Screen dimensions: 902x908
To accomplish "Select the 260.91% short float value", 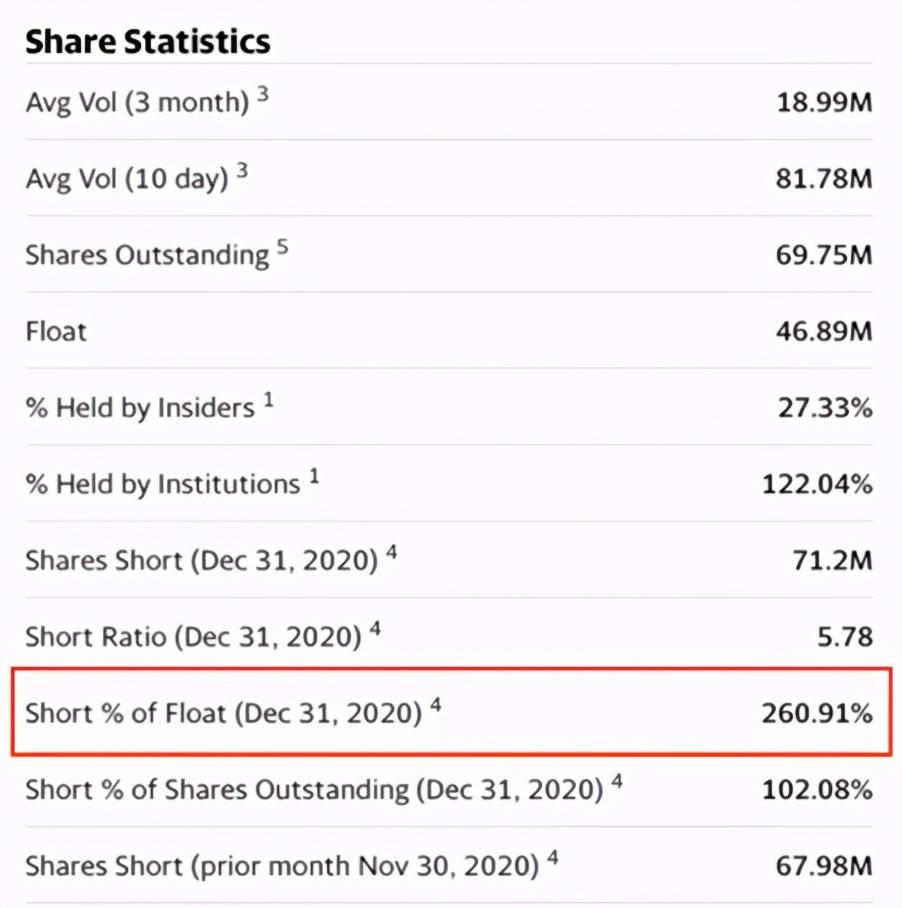I will (816, 713).
